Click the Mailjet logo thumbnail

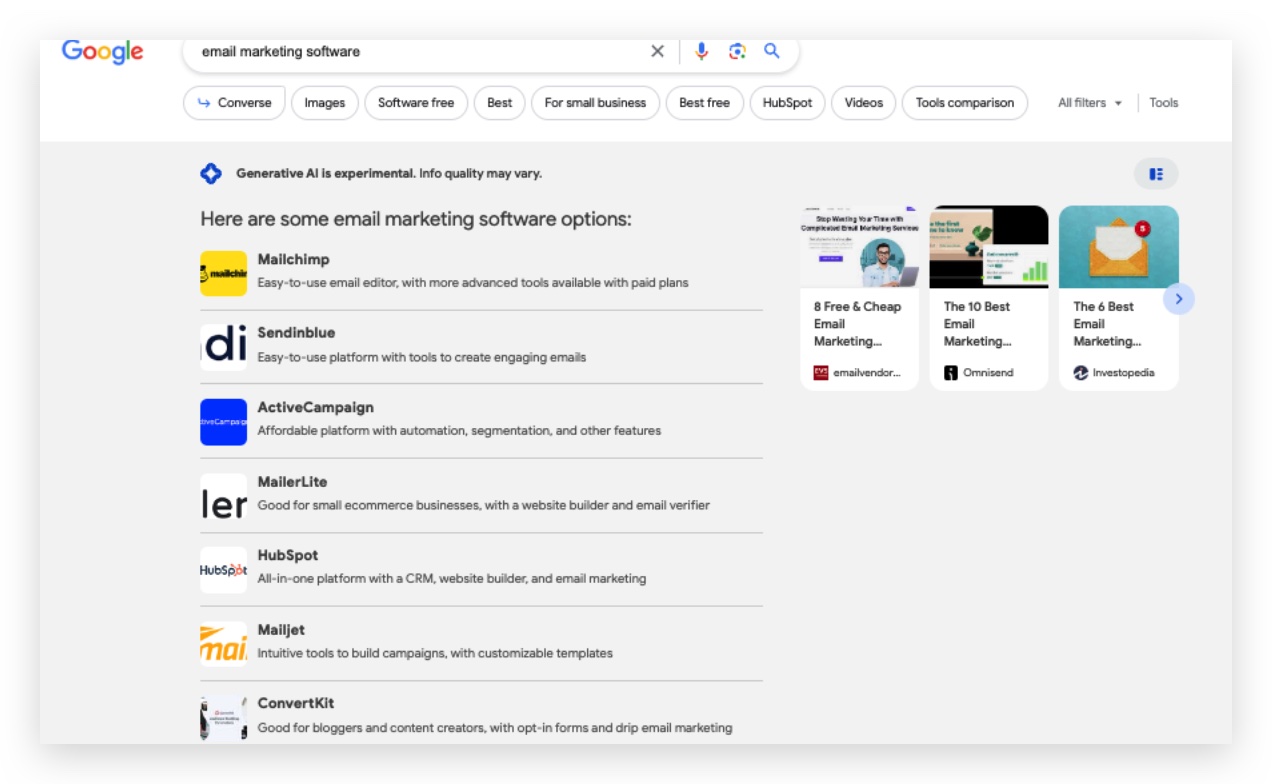coord(223,644)
